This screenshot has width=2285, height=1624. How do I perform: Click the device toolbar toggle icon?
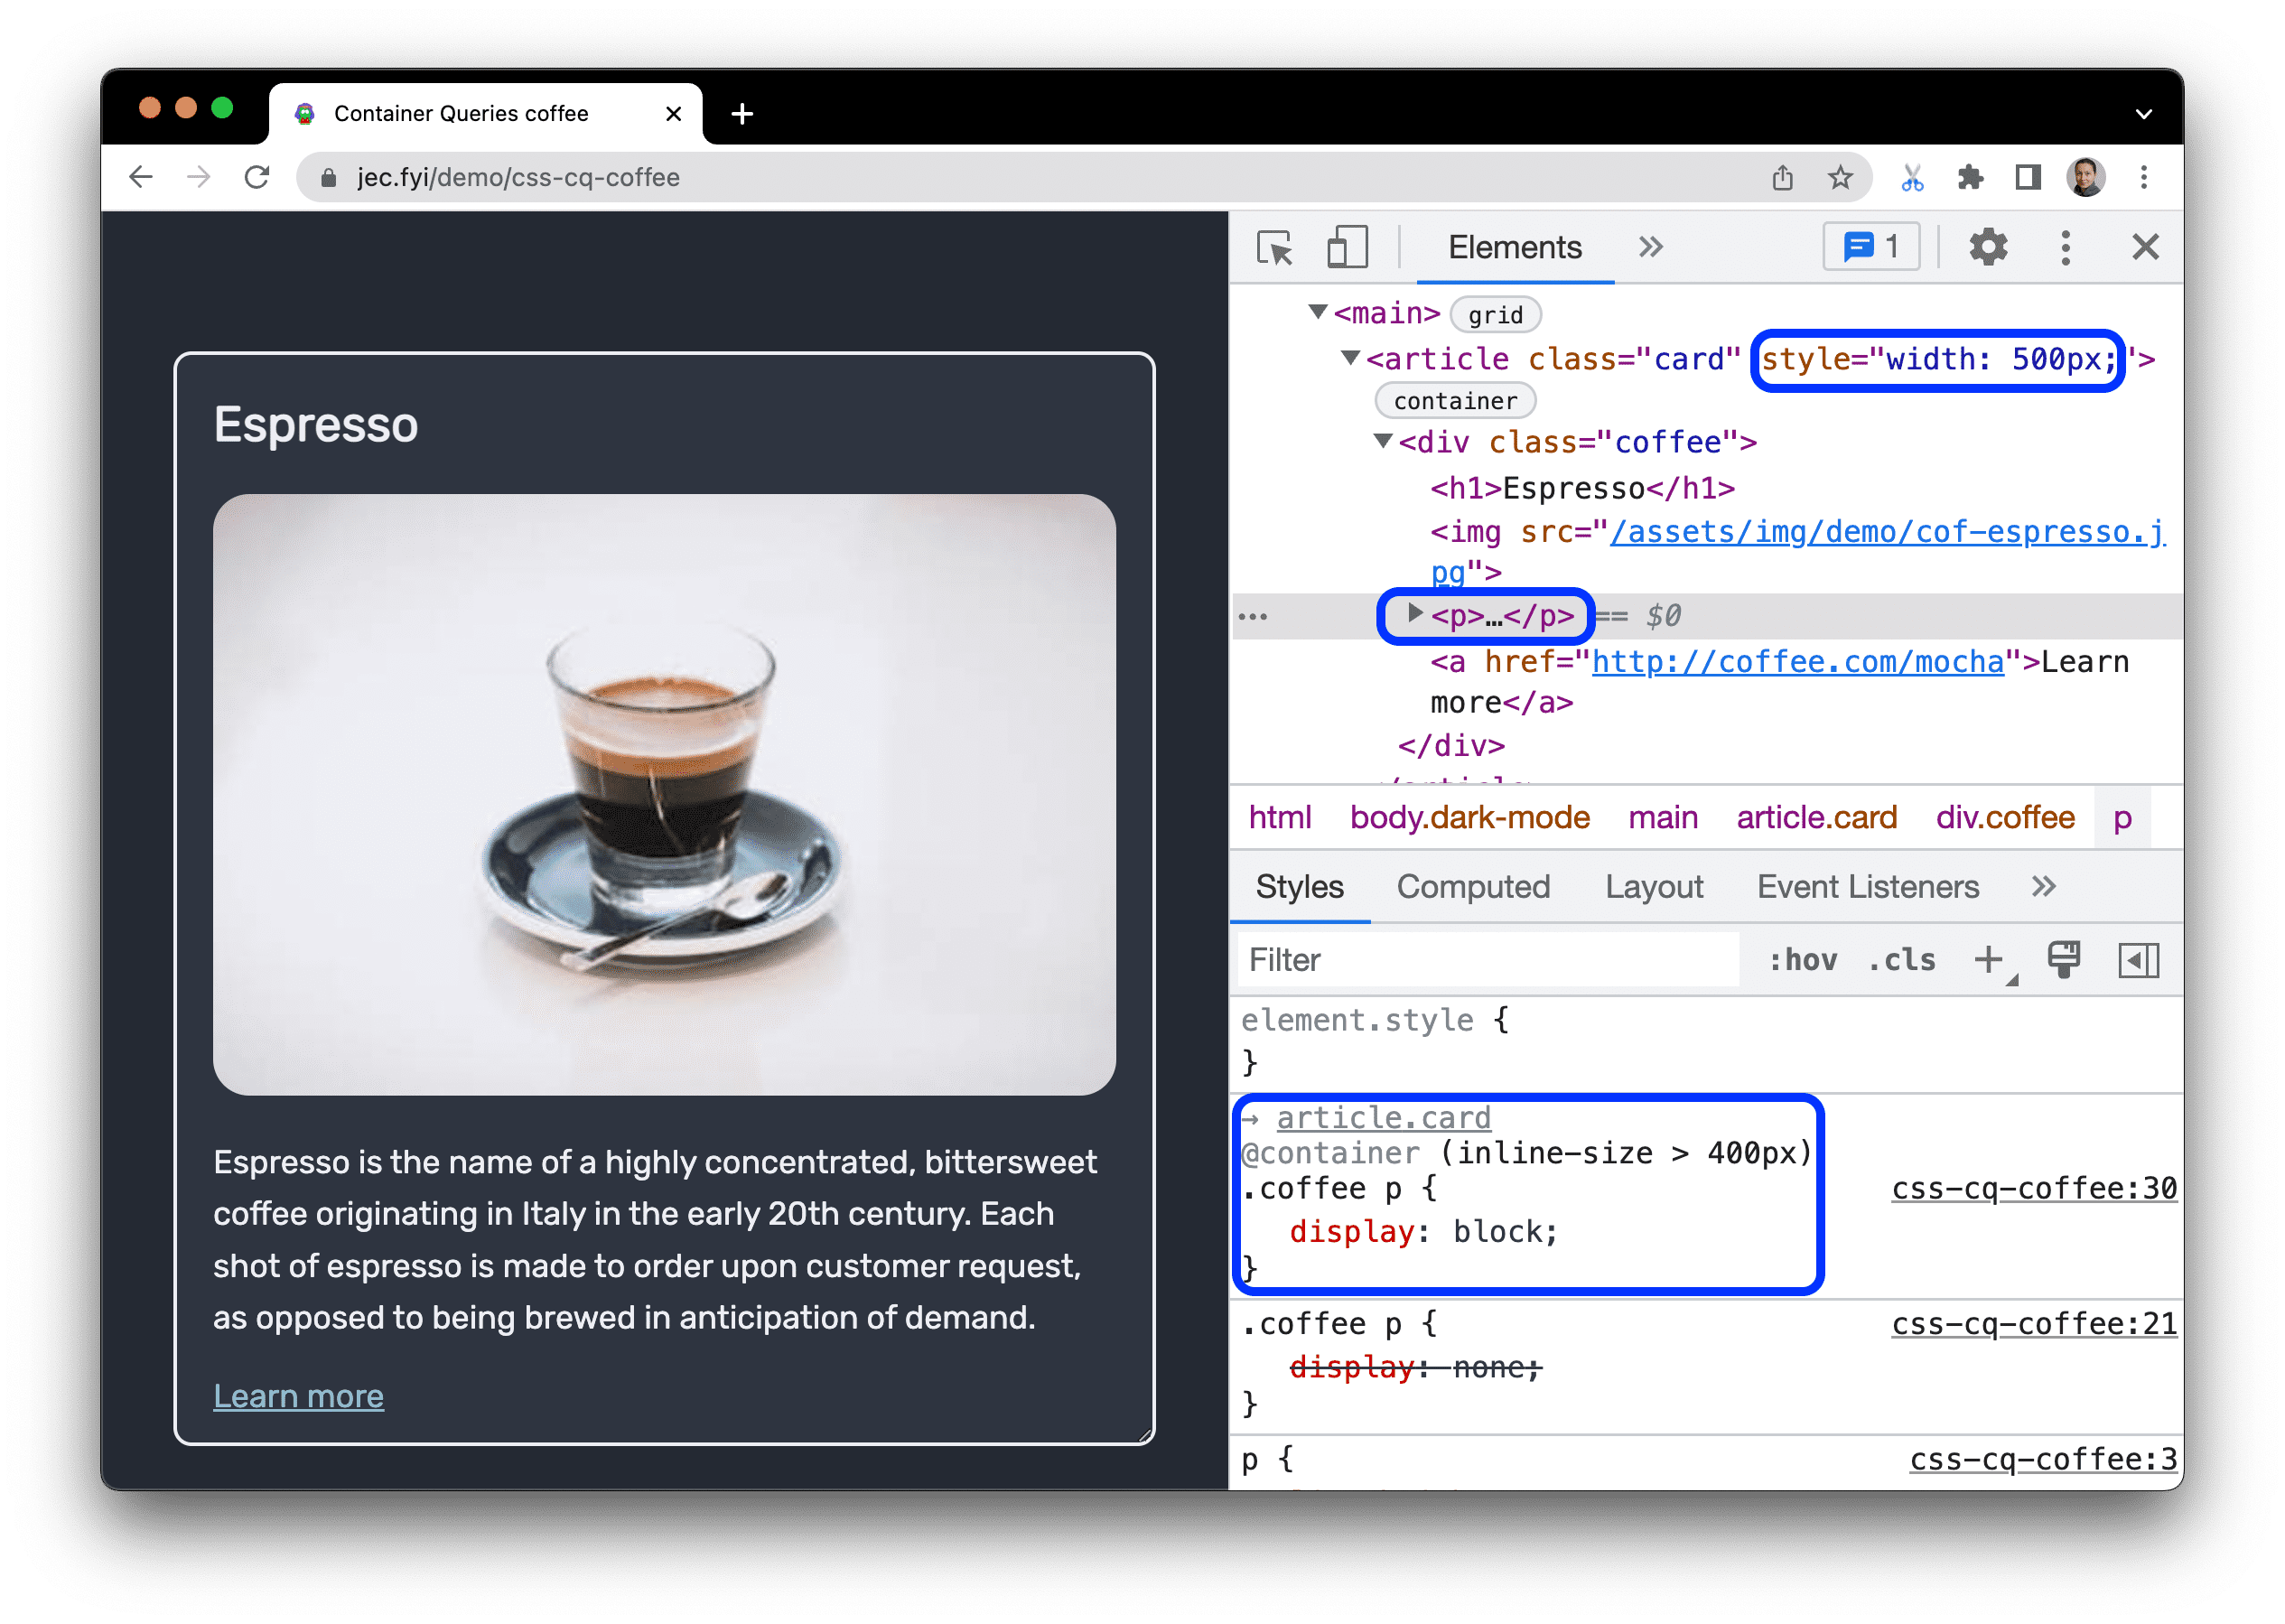click(x=1341, y=246)
